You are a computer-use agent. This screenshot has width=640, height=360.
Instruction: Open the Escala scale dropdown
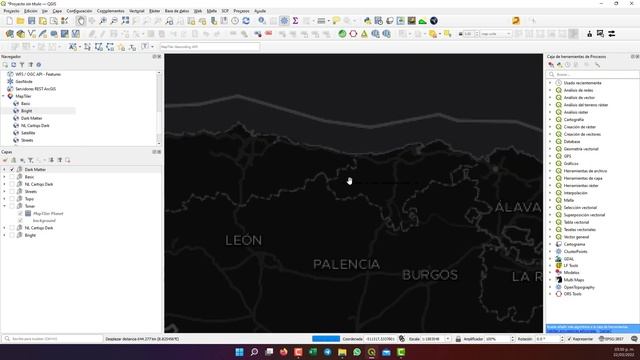coord(448,339)
